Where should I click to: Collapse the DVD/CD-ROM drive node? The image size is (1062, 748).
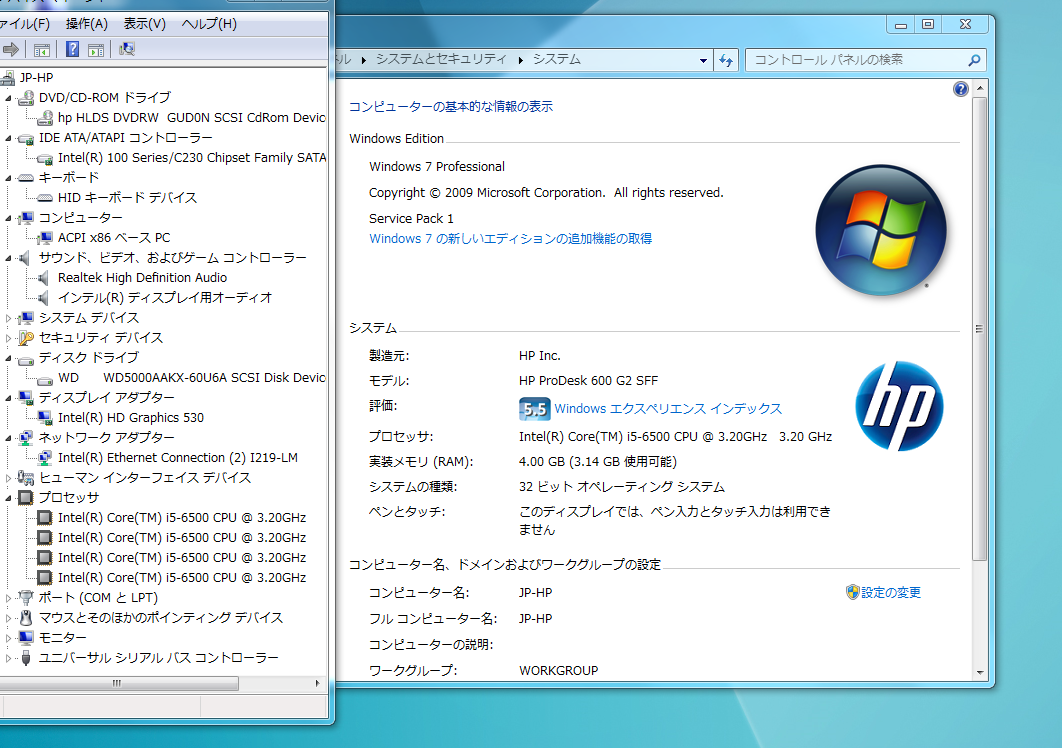9,98
